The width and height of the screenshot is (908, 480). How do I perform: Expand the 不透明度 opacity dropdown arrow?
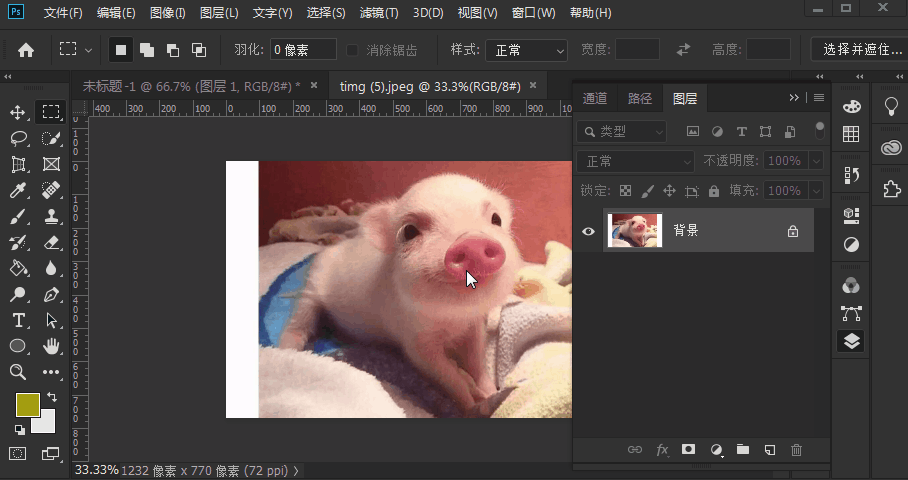click(817, 161)
